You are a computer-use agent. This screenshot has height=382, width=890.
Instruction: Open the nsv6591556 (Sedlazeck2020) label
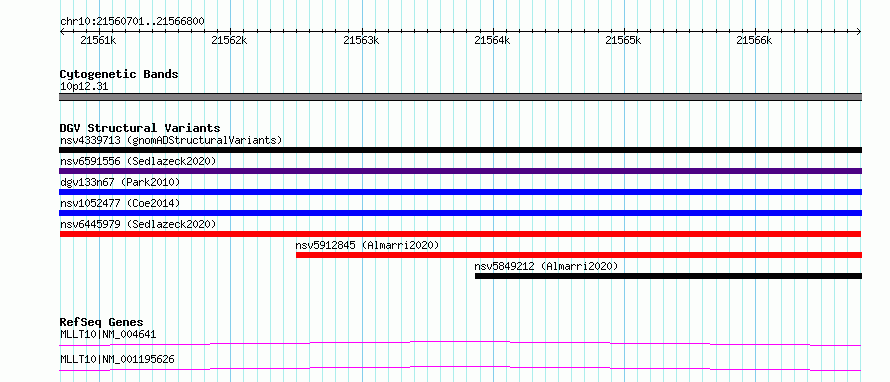[x=138, y=161]
